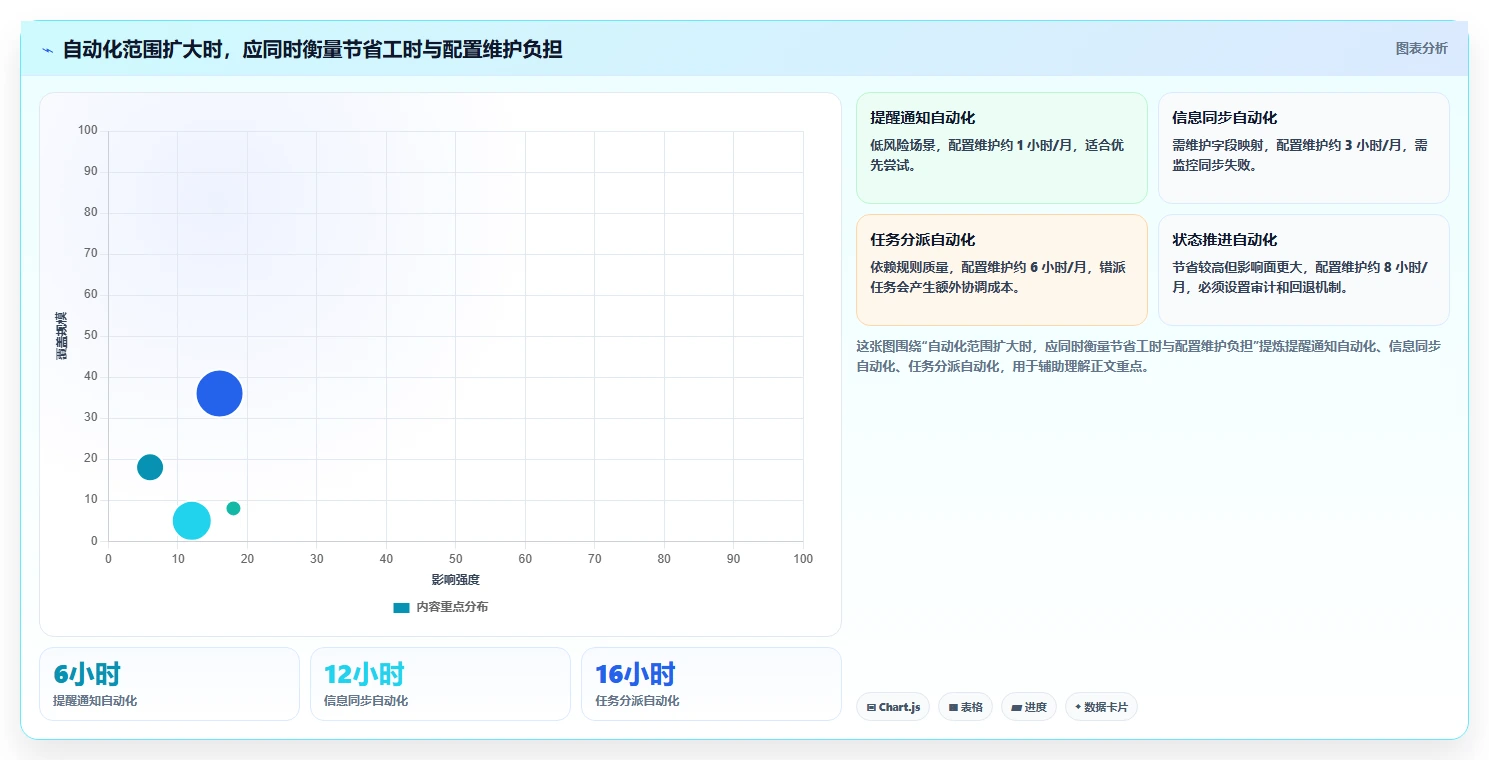This screenshot has width=1489, height=760.
Task: Click the summary paragraph starting 这张图围绕
Action: [1149, 356]
